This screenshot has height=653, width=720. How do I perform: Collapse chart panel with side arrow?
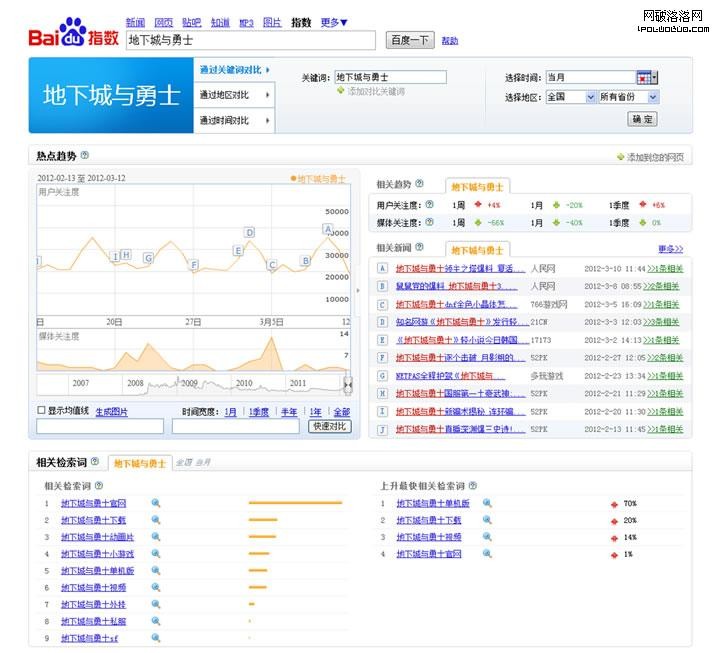pyautogui.click(x=358, y=290)
